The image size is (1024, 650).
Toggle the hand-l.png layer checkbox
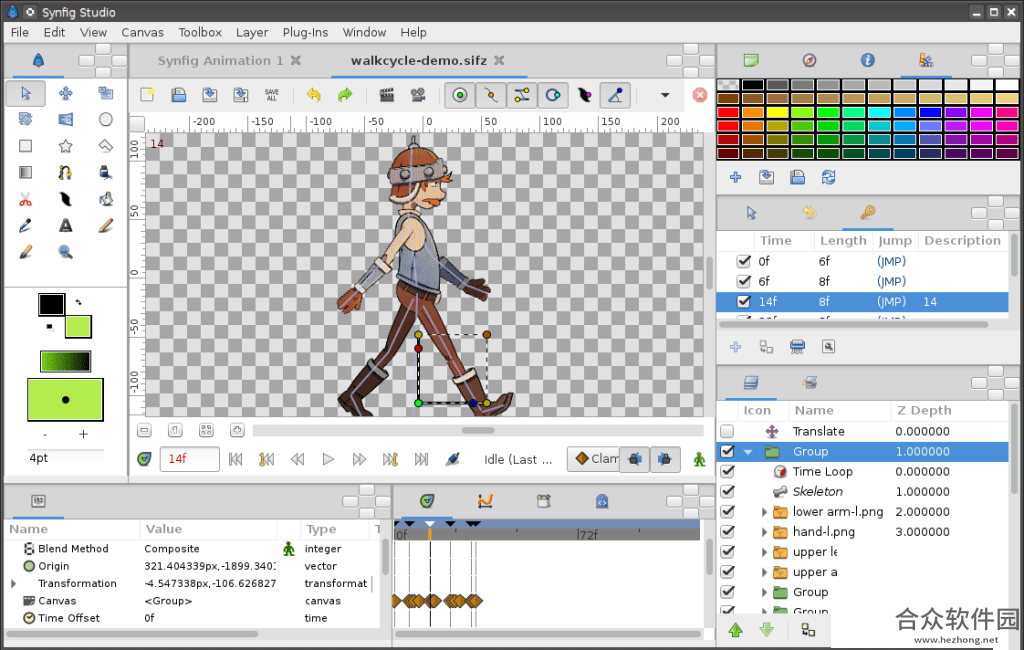pyautogui.click(x=727, y=532)
